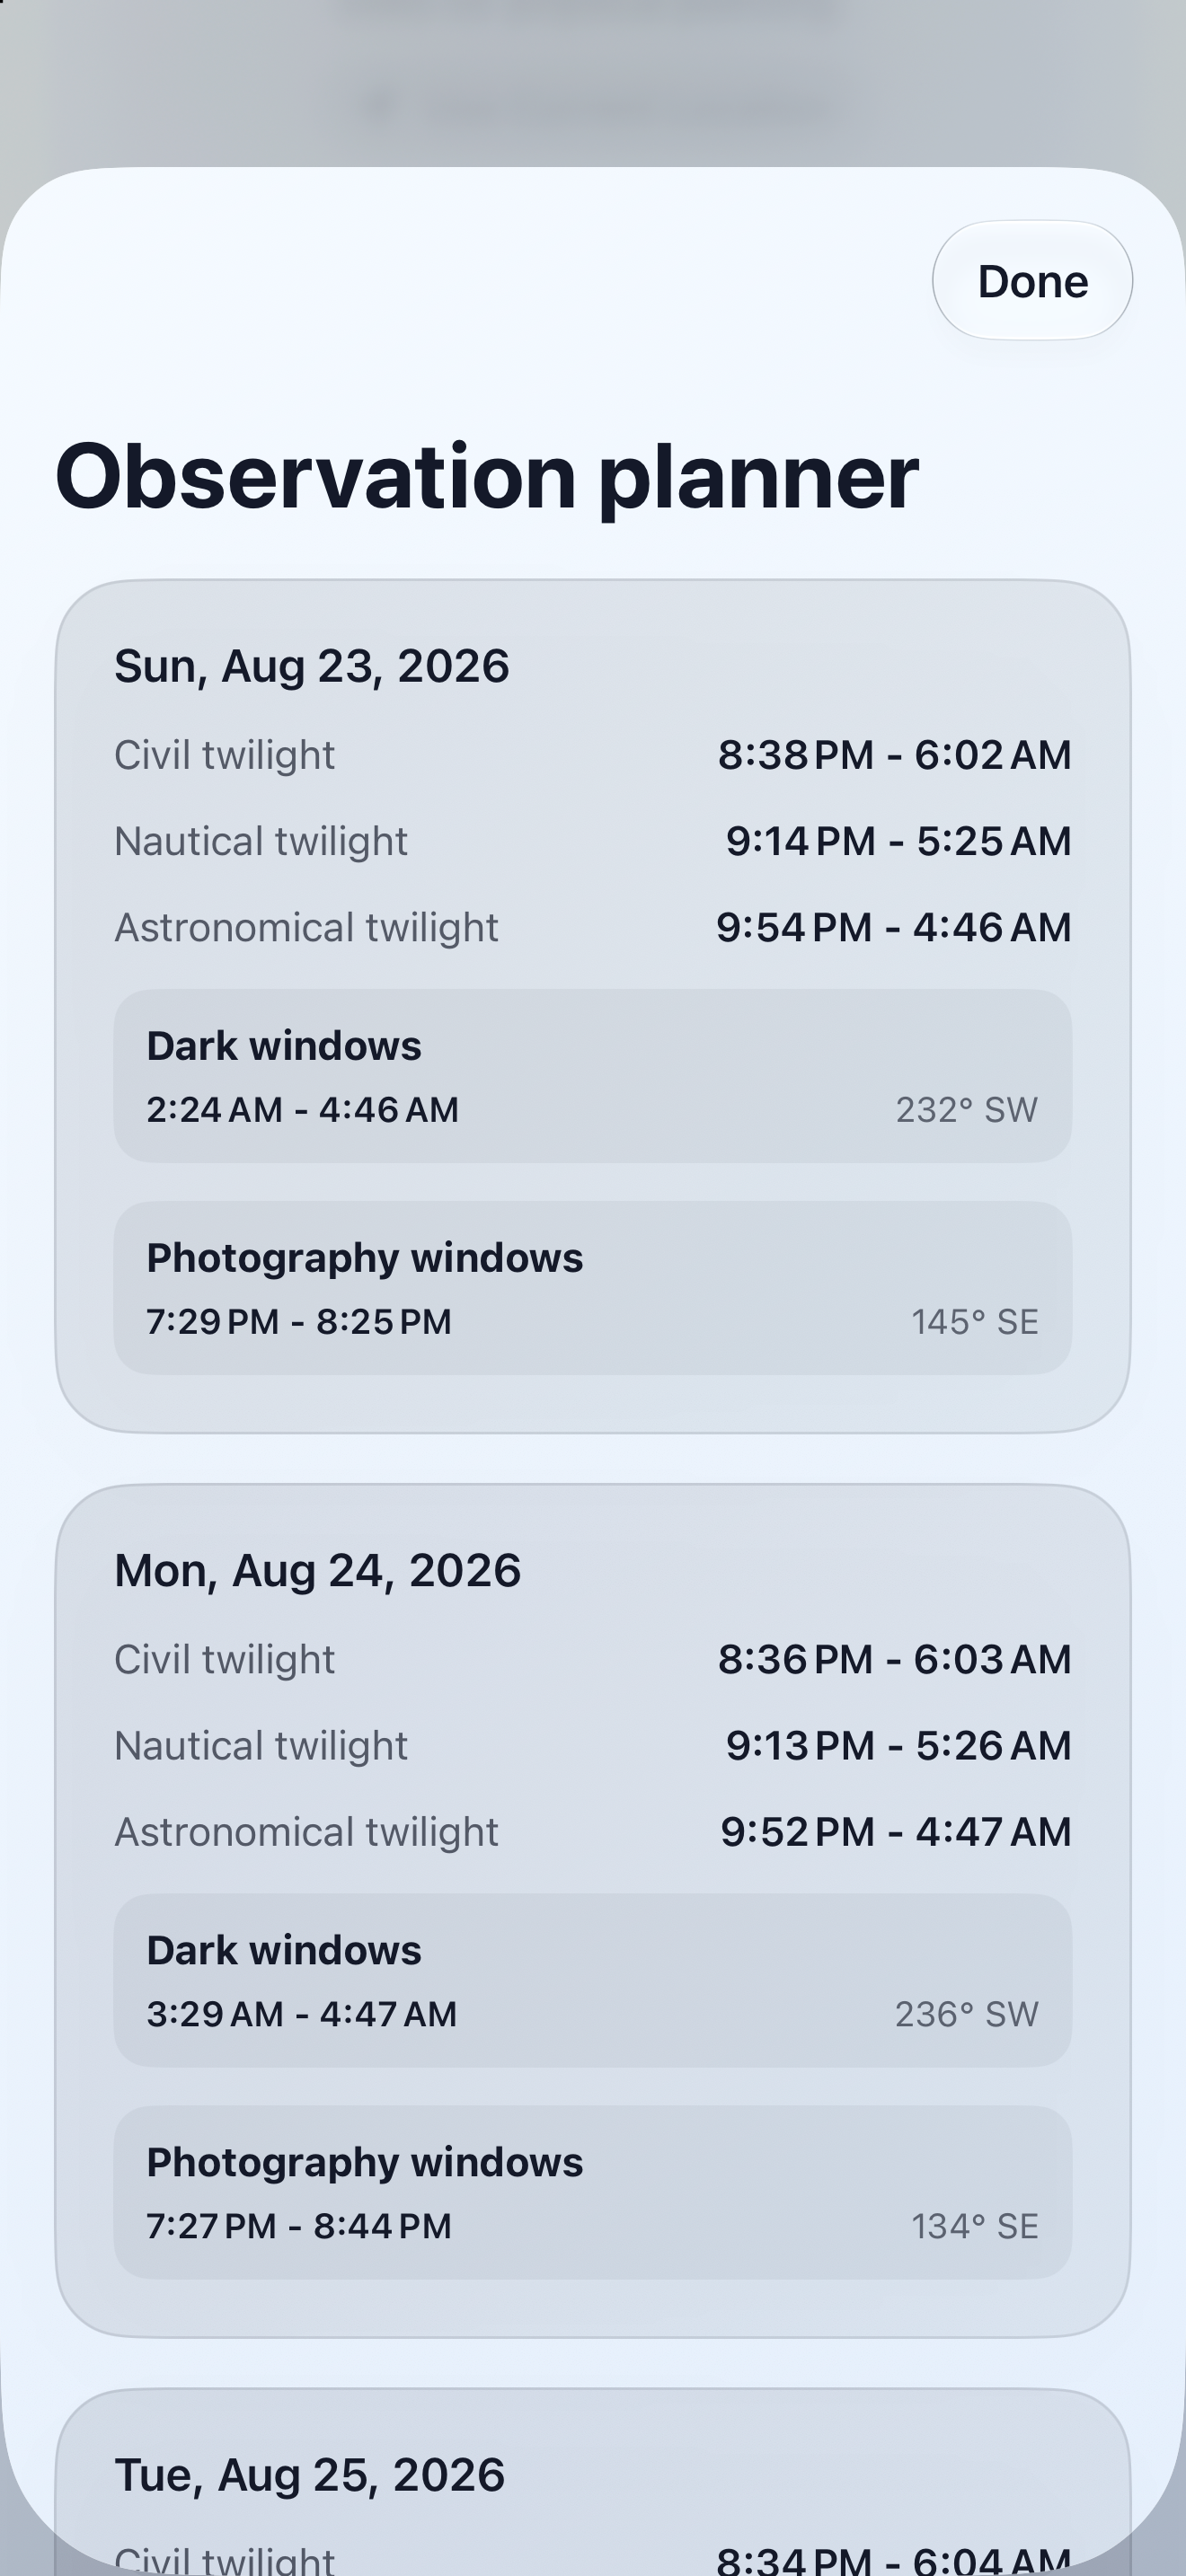Select Nautical twilight 9:13 PM - 5:26 AM row
The width and height of the screenshot is (1186, 2576).
[593, 1745]
